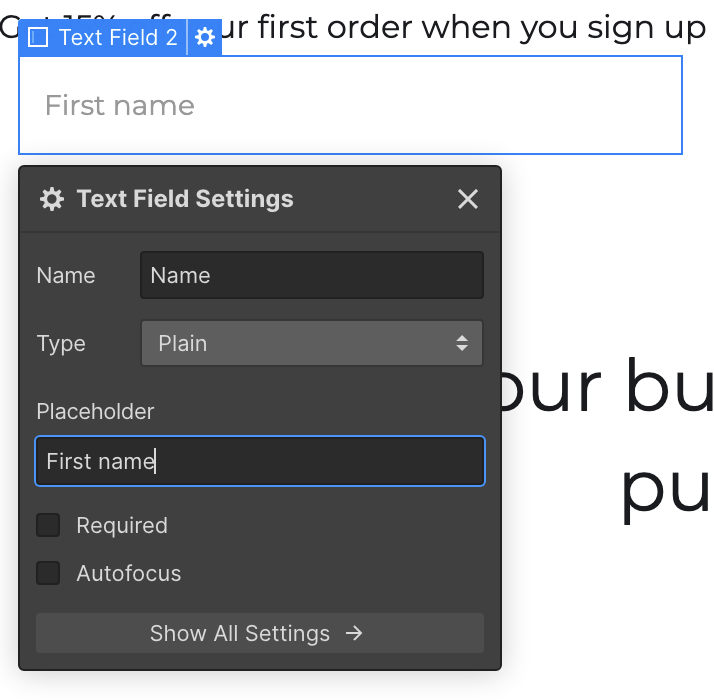Screen dimensions: 714x700
Task: Click the arrow icon in Show All Settings
Action: pos(354,633)
